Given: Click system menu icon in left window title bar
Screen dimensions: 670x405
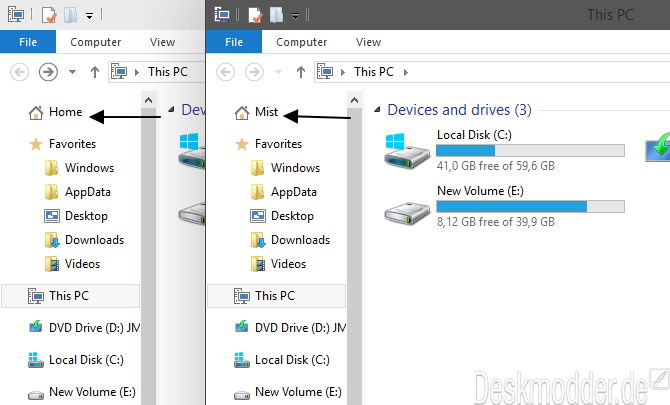Looking at the screenshot, I should pyautogui.click(x=16, y=15).
